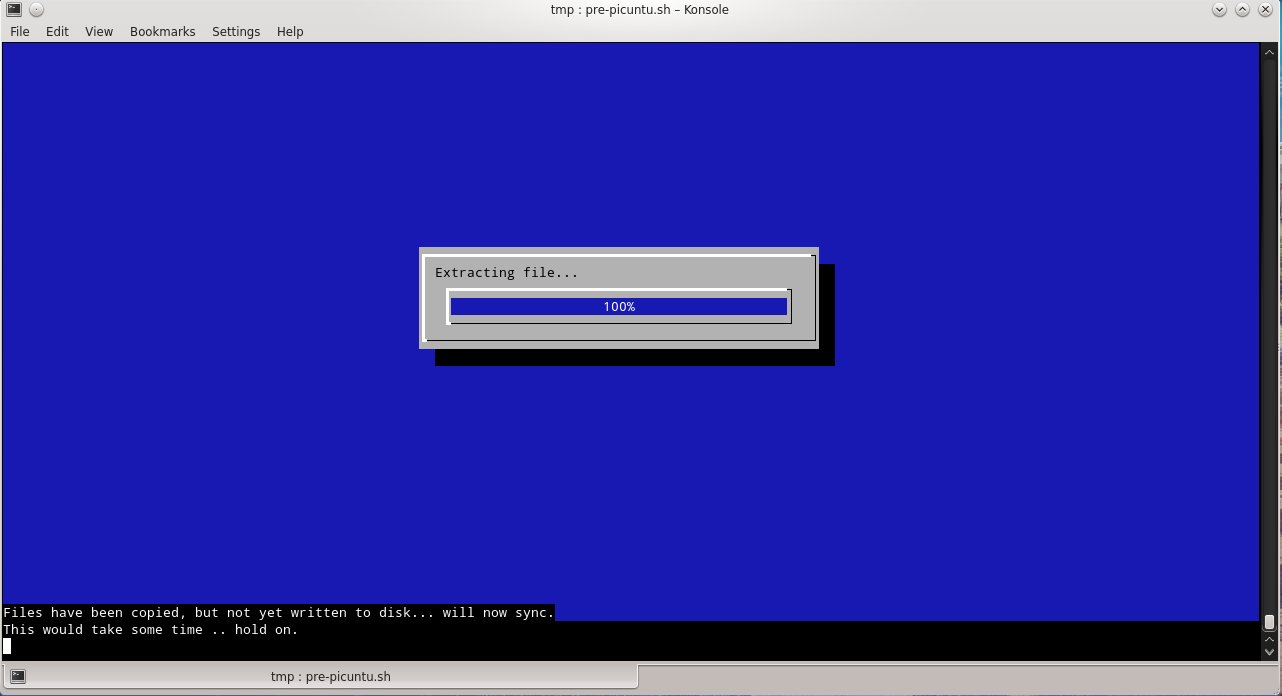Click the Konsole icon in the title bar
1282x696 pixels.
(x=13, y=9)
